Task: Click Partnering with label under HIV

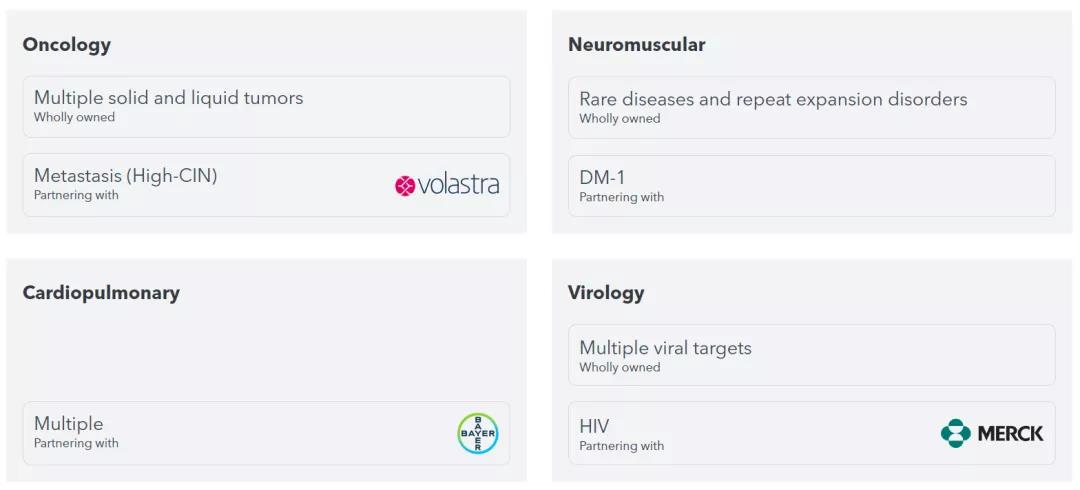Action: coord(621,446)
